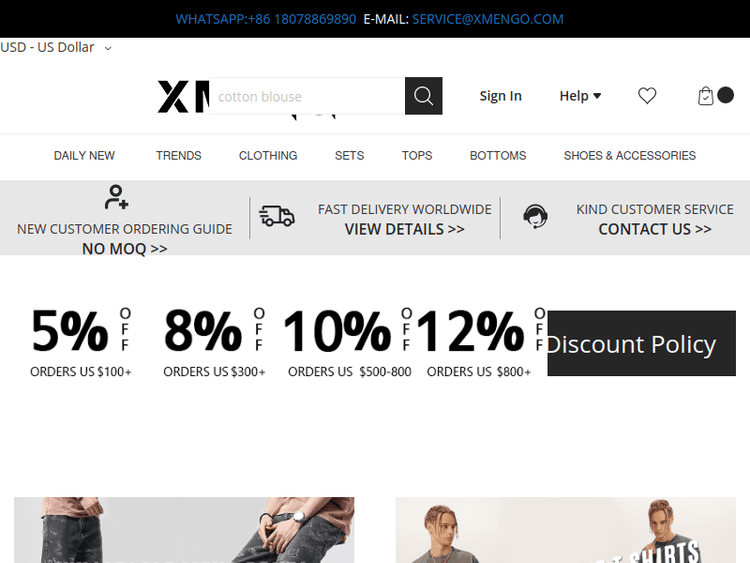The image size is (750, 563).
Task: Click the customer service headset icon
Action: click(536, 216)
